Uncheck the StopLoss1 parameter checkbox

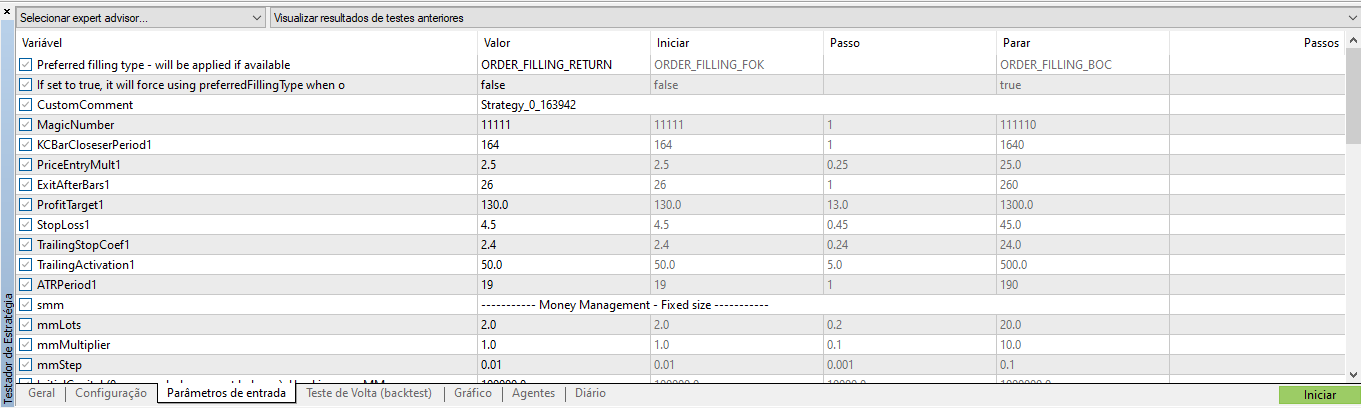tap(25, 225)
